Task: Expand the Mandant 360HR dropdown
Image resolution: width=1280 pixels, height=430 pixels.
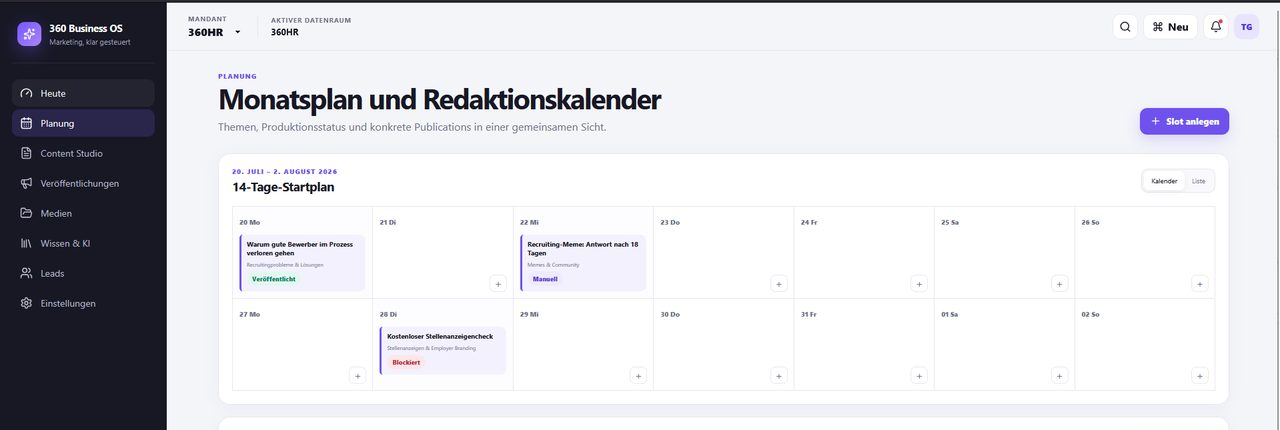Action: coord(214,32)
